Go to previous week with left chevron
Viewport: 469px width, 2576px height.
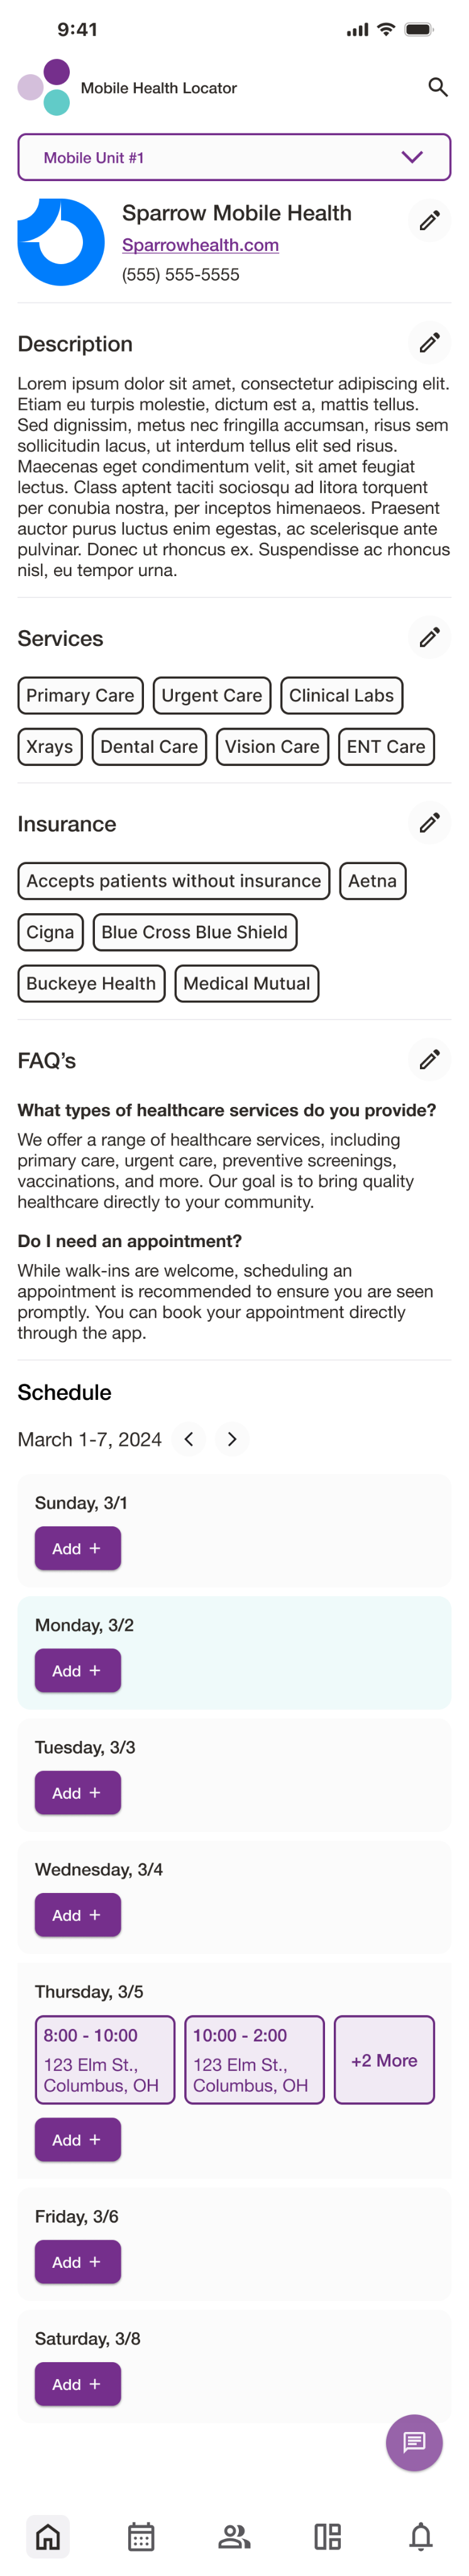(x=189, y=1439)
